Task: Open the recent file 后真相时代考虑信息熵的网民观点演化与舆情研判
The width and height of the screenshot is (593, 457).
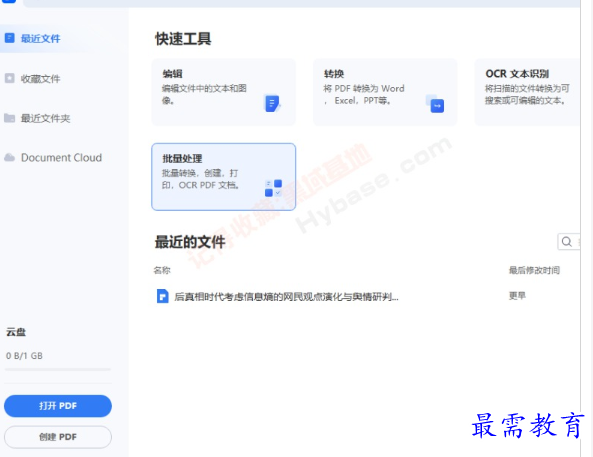Action: click(286, 297)
